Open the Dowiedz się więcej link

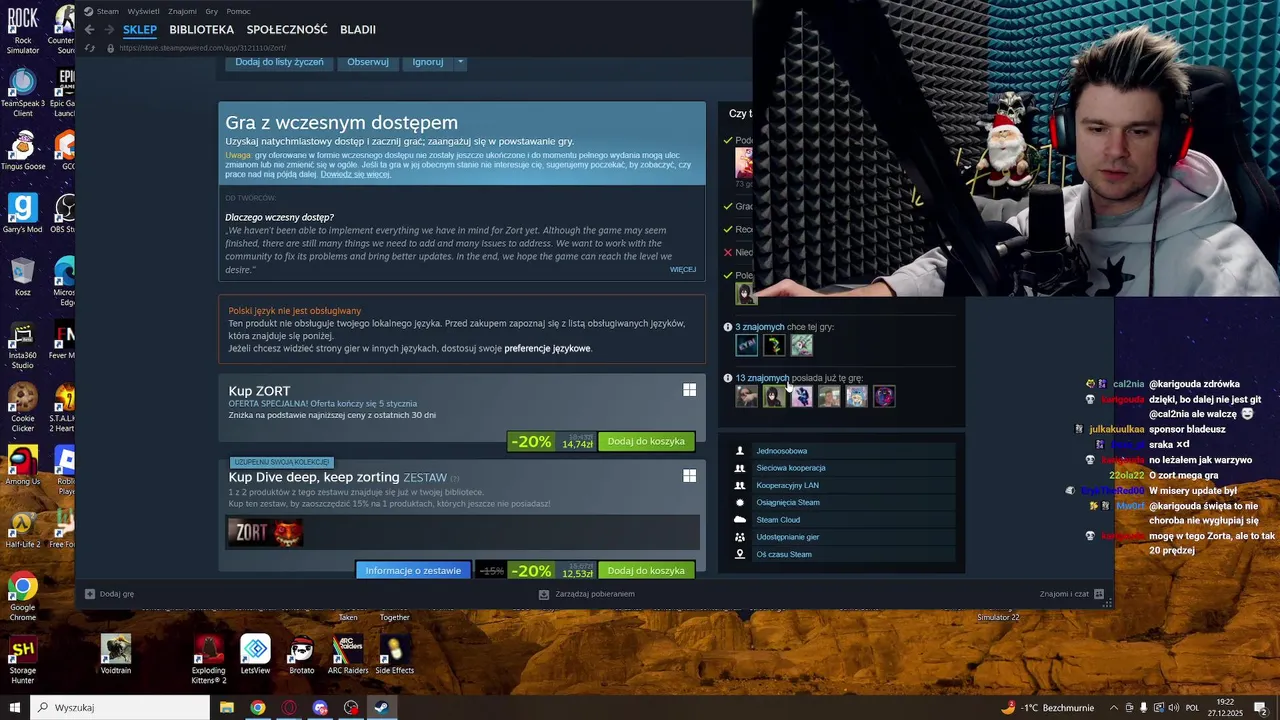pyautogui.click(x=355, y=174)
